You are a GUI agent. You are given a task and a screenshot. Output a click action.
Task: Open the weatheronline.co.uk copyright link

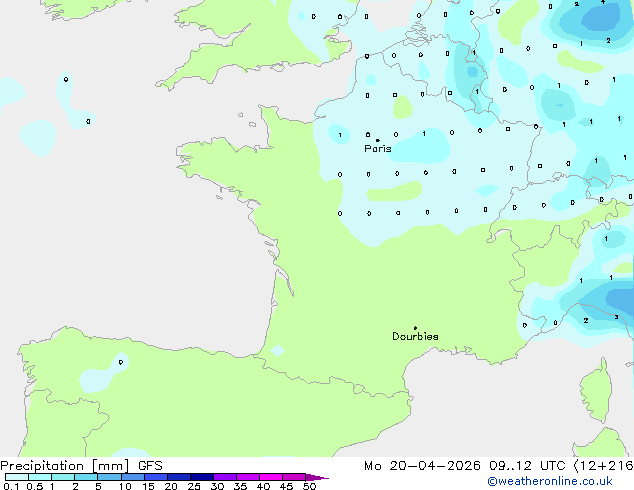[x=550, y=481]
